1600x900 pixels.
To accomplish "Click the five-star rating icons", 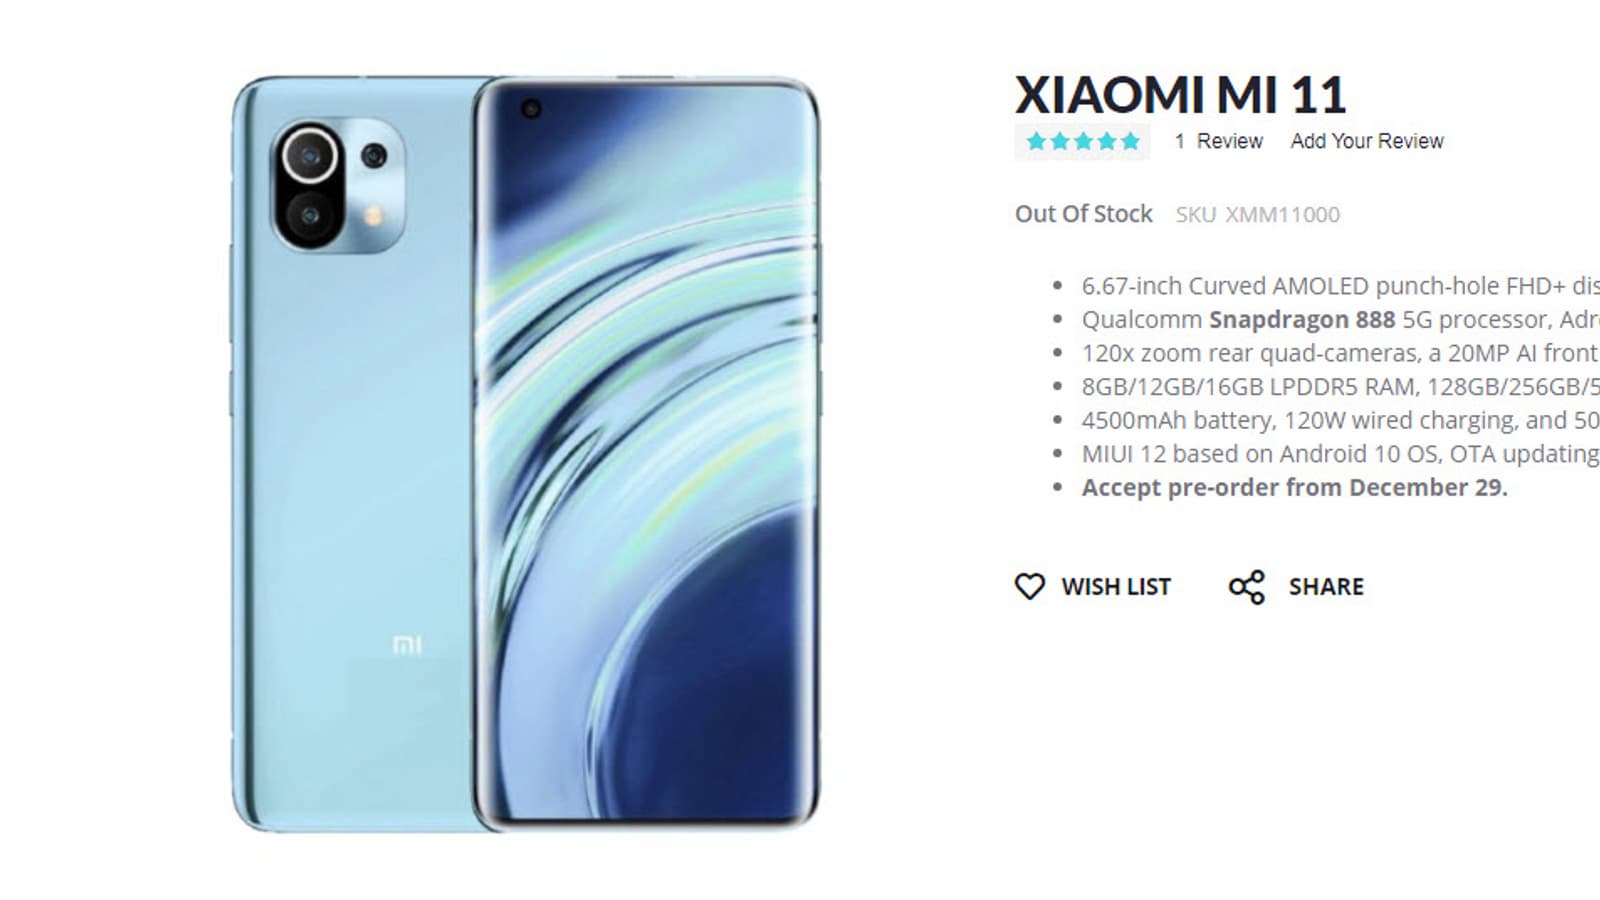I will click(1083, 141).
